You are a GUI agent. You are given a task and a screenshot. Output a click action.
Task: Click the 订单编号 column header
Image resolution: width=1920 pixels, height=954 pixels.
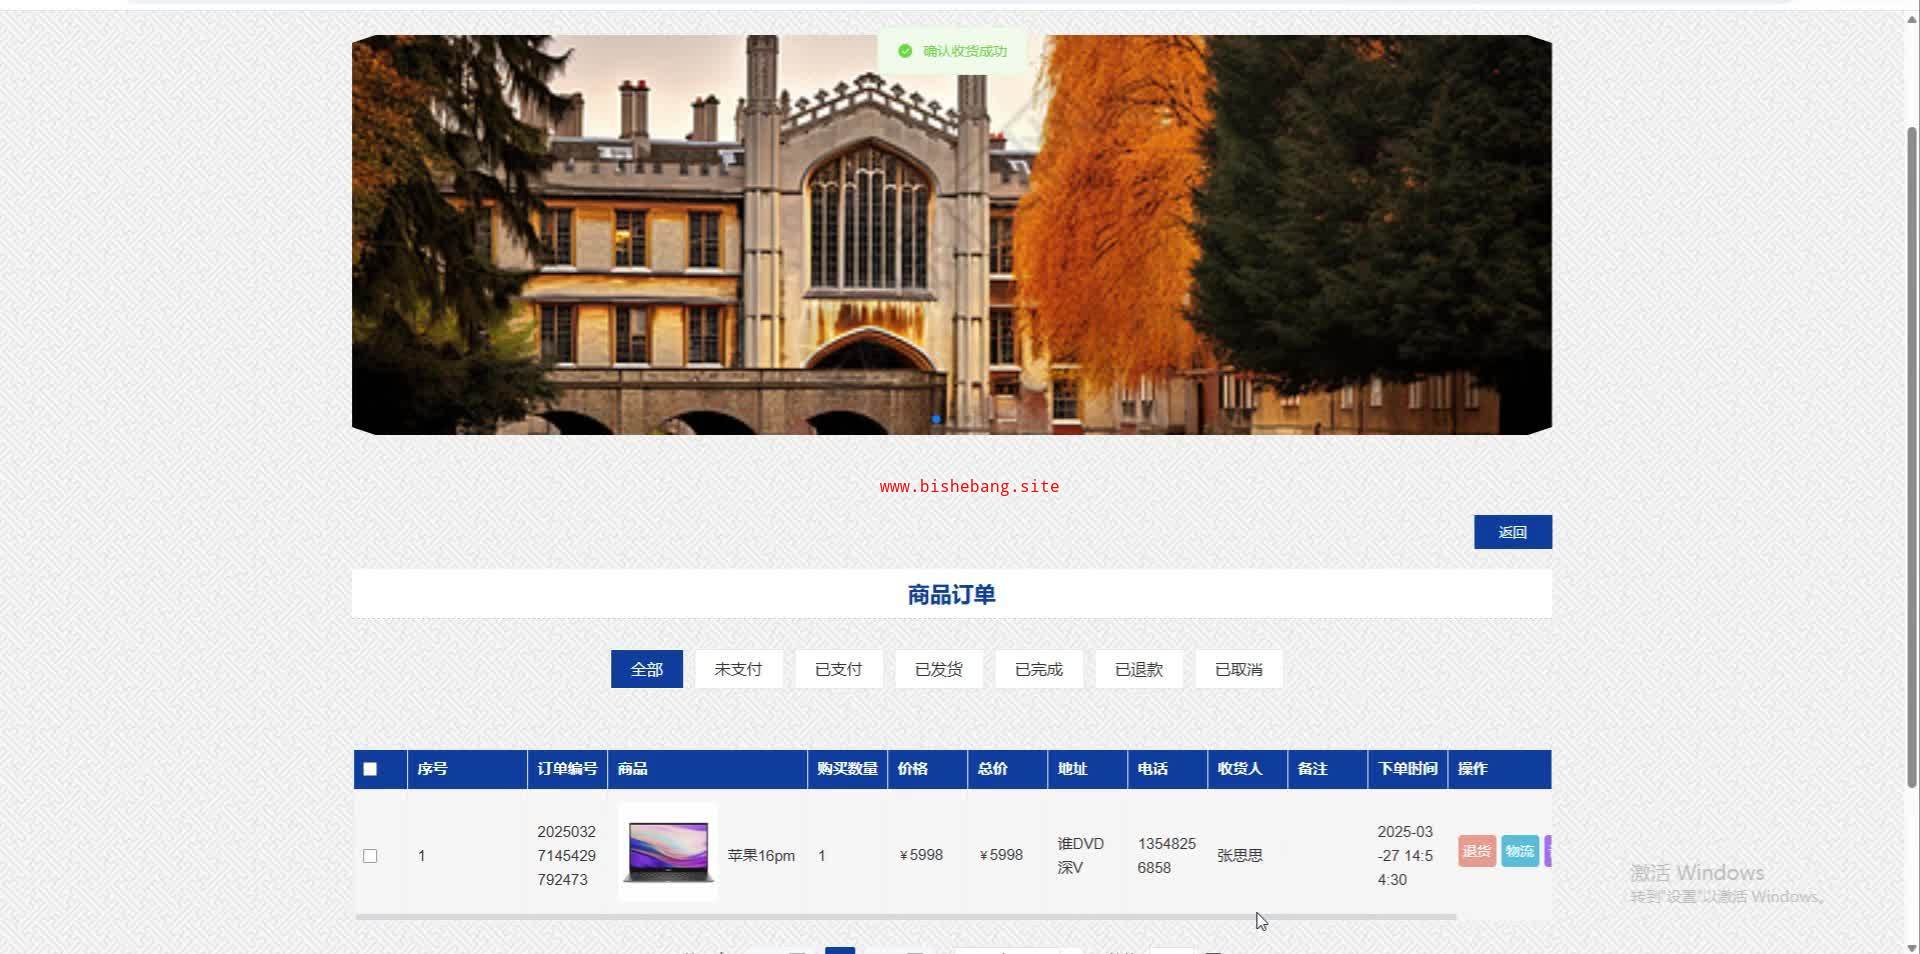coord(567,769)
